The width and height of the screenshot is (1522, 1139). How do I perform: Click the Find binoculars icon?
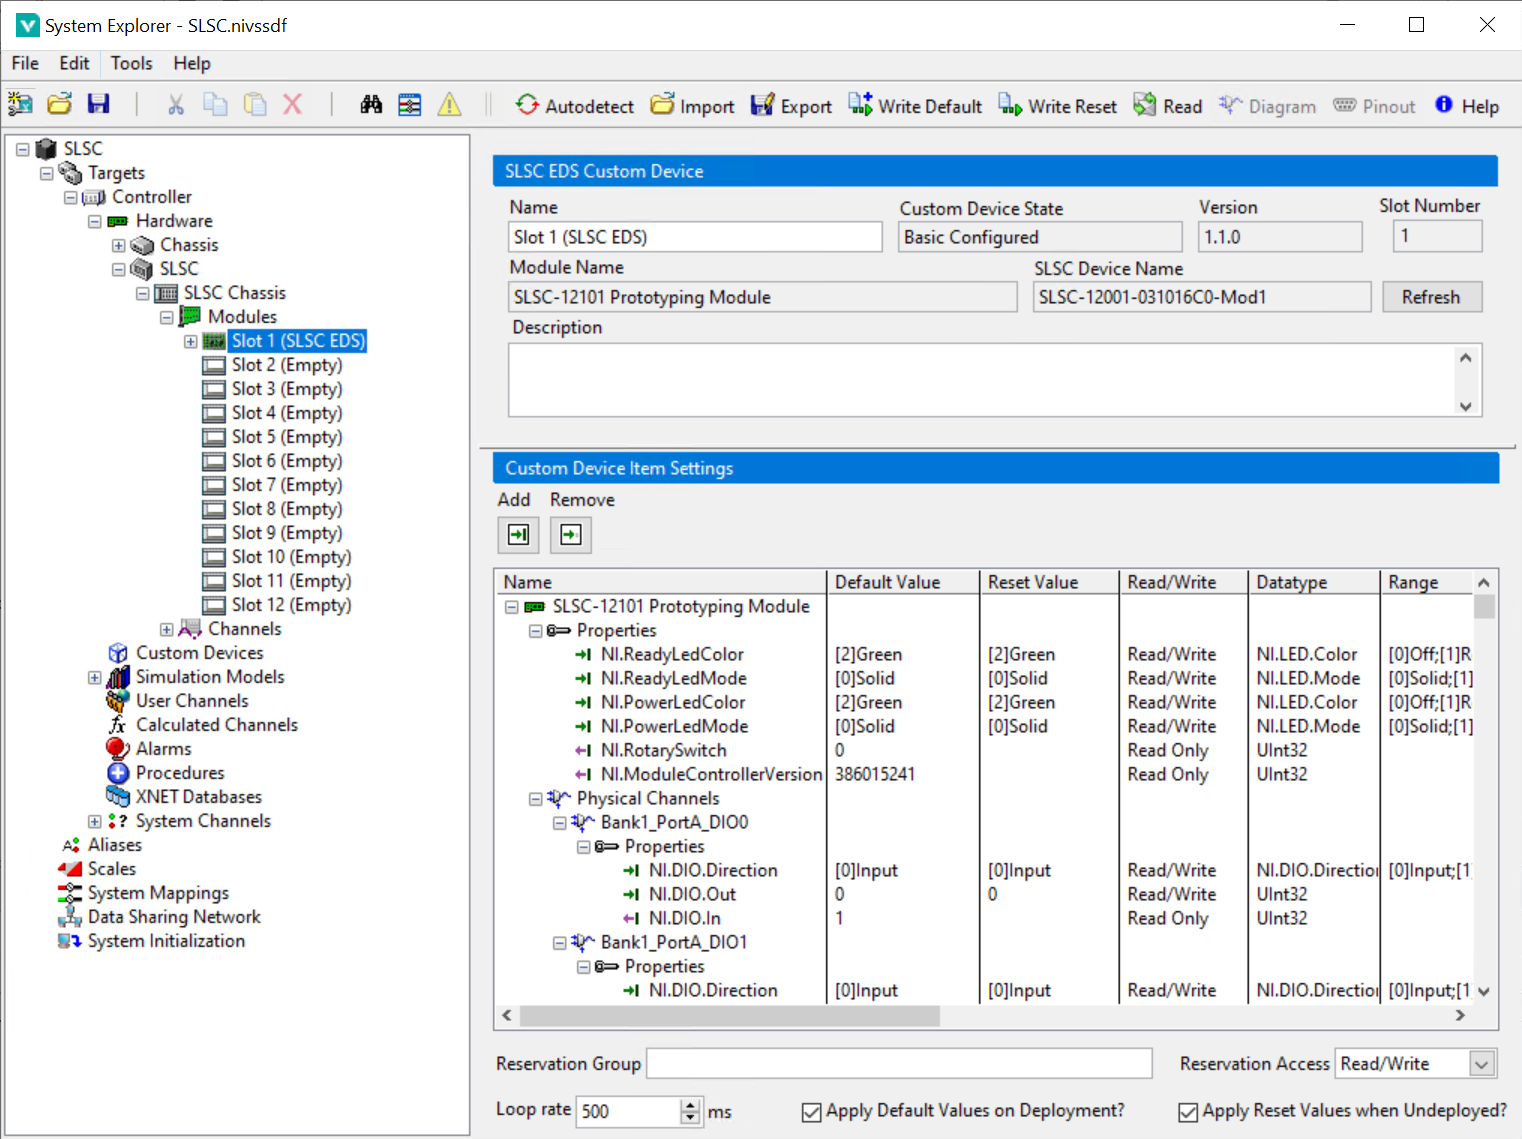pos(371,104)
